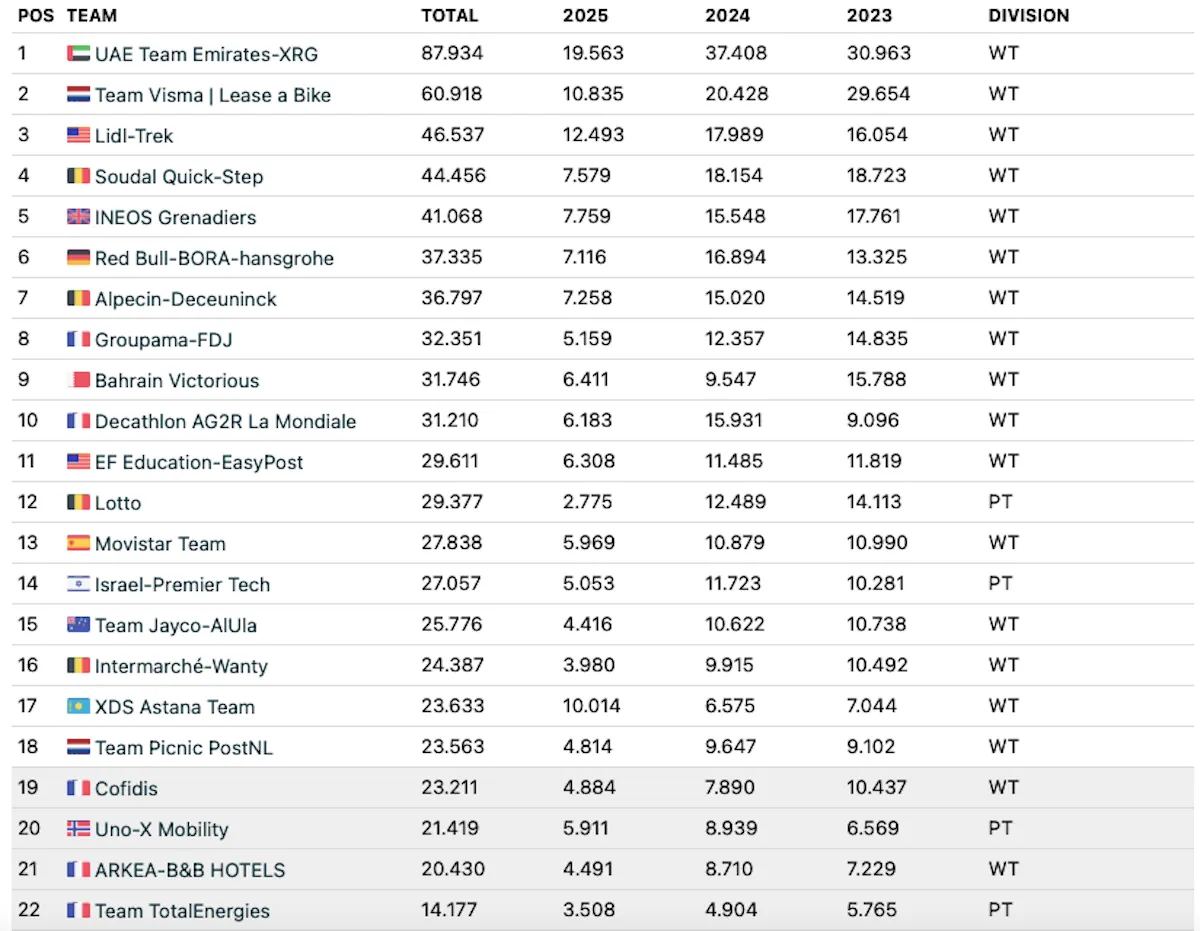
Task: Select the 2025 value 2.775
Action: tap(589, 502)
